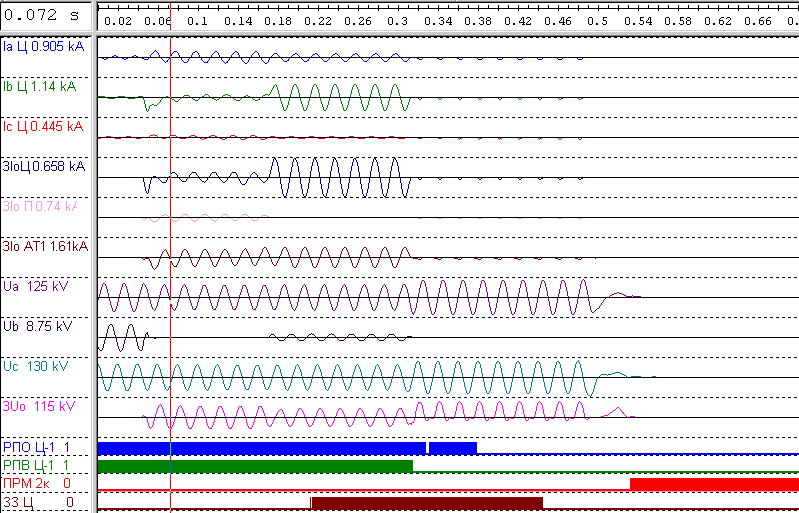Screen dimensions: 799x513
Task: Click the 0.1 mark on time ruler
Action: [x=197, y=21]
